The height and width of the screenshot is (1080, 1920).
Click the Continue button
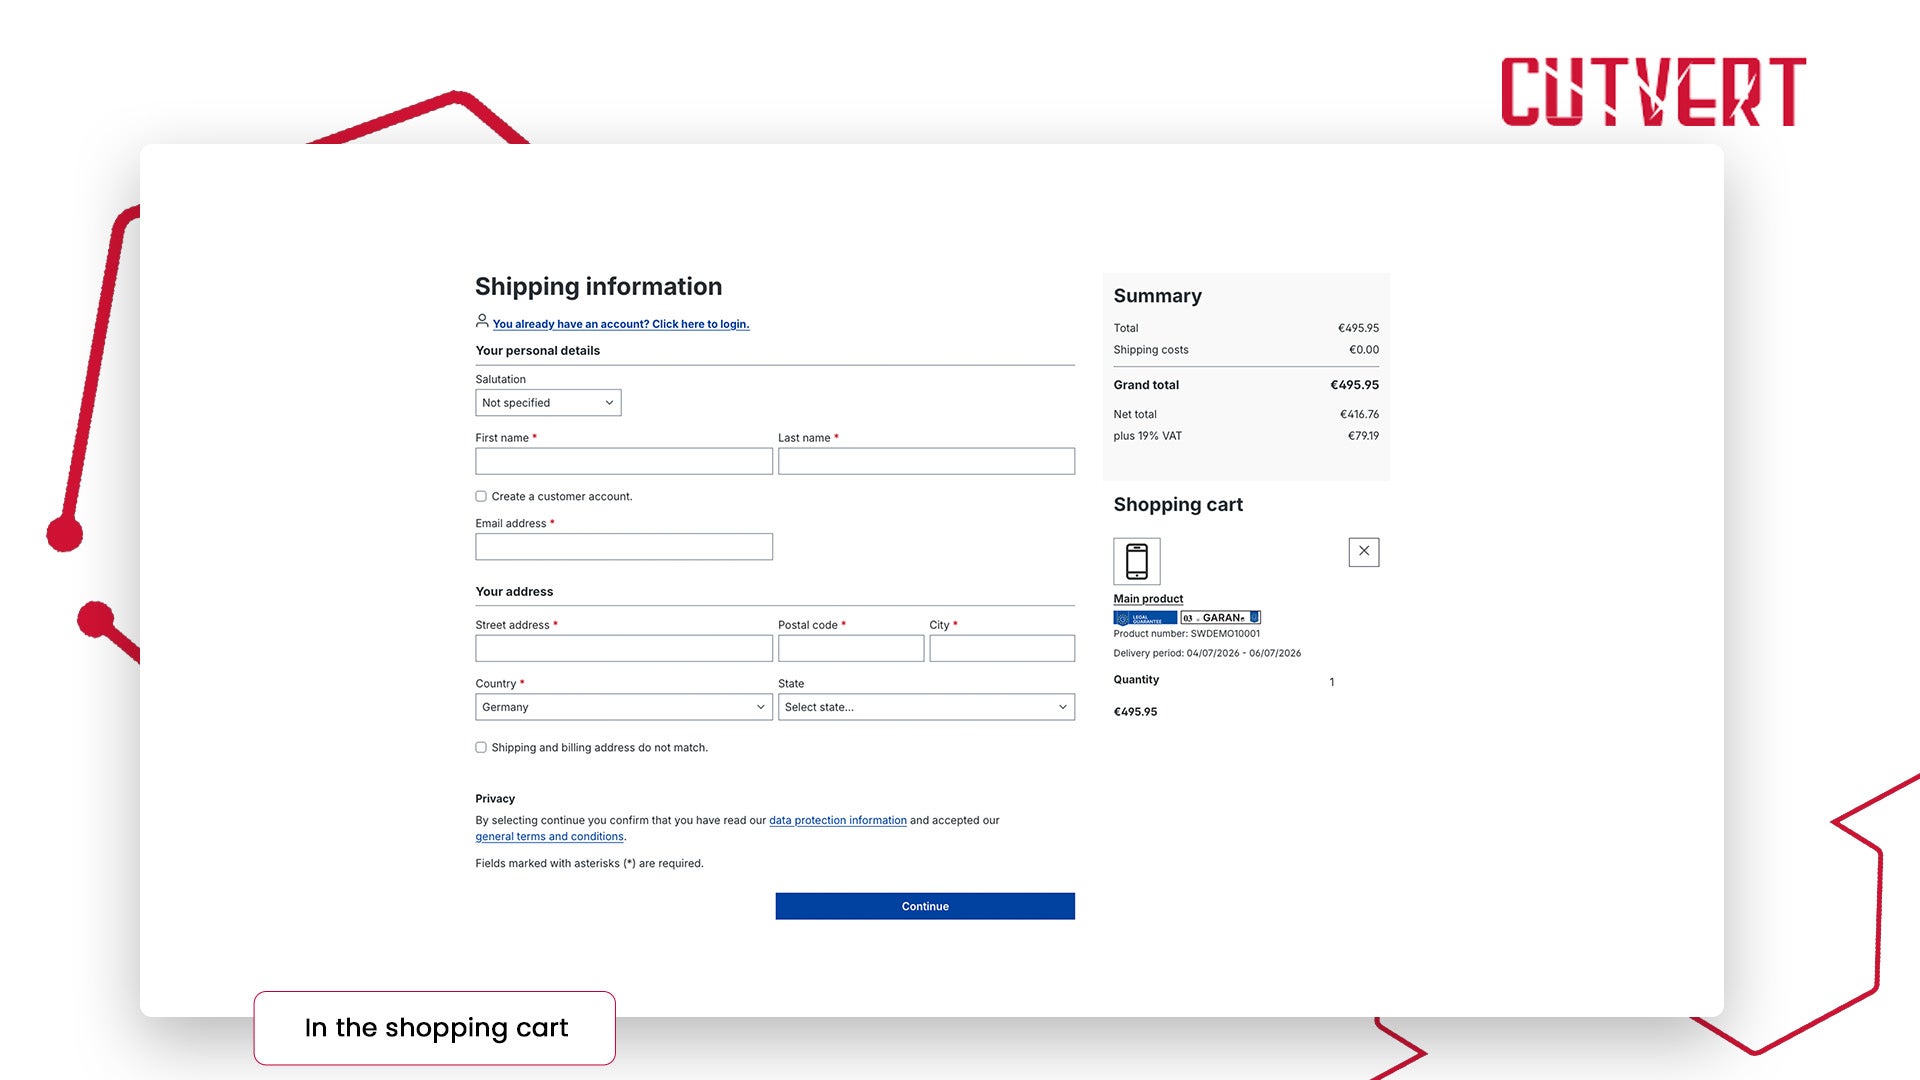click(925, 906)
